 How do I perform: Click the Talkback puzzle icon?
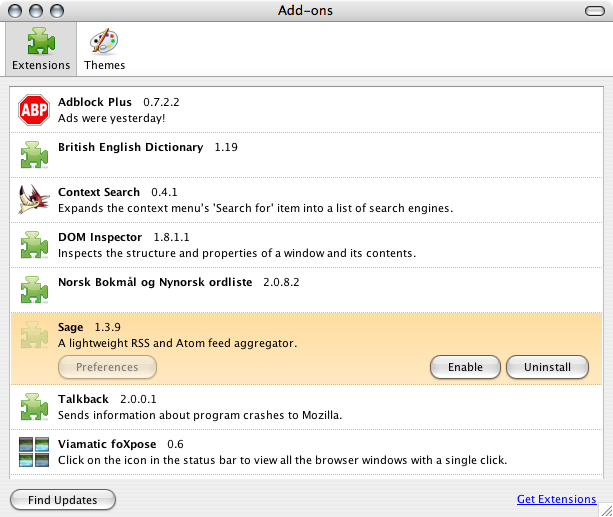34,407
